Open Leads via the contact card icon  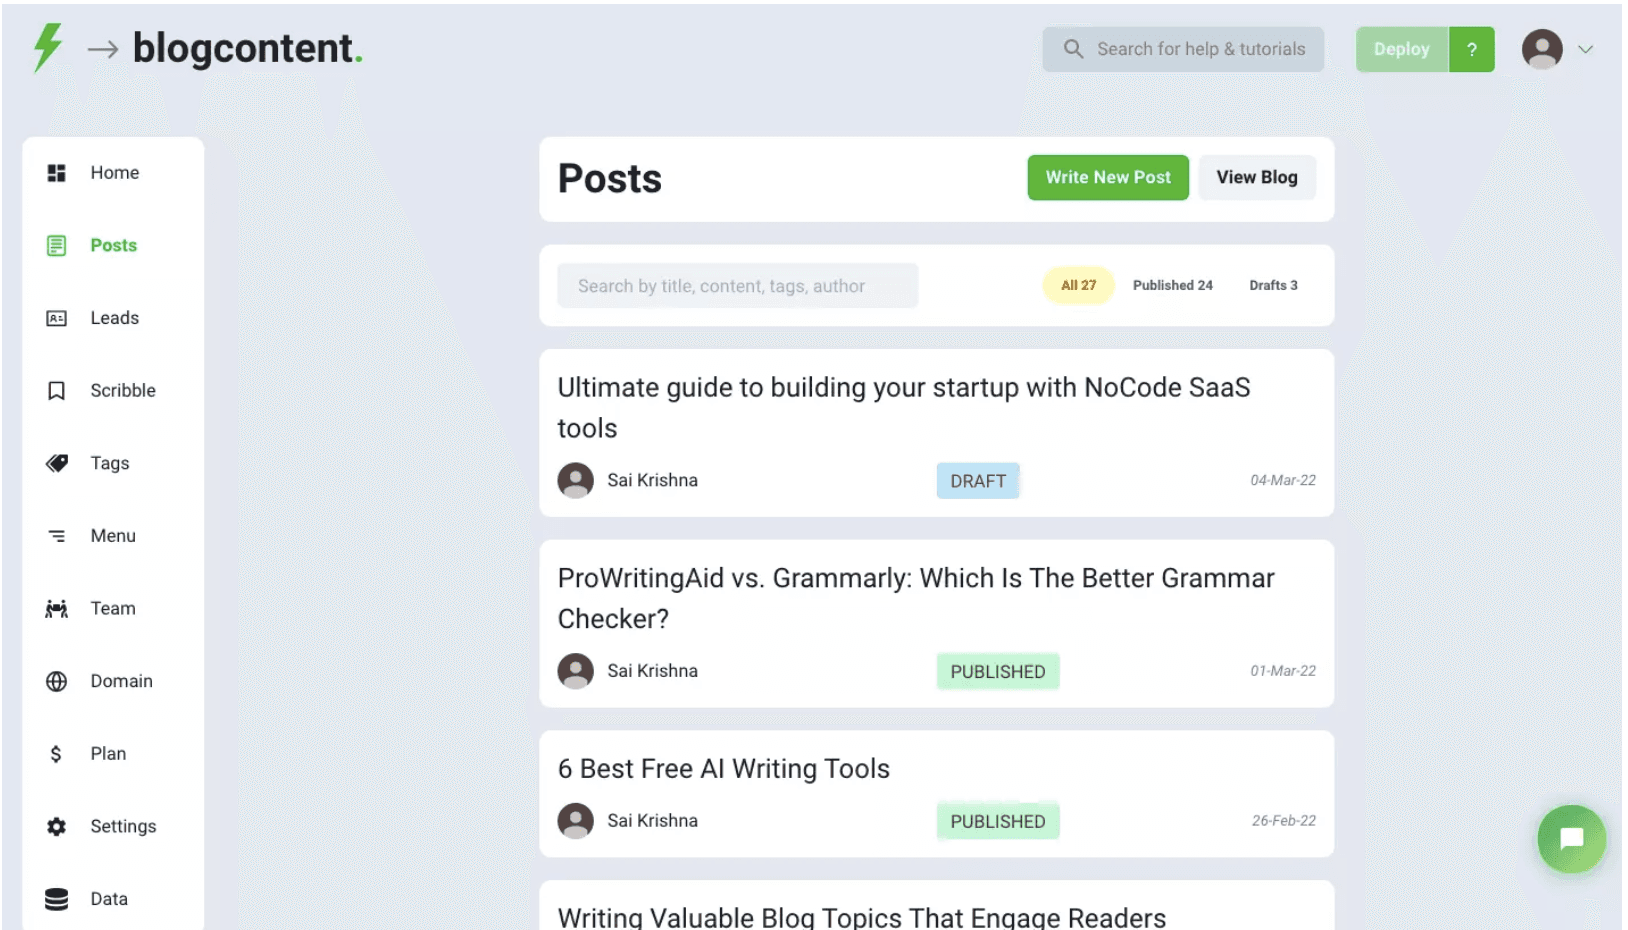point(57,318)
